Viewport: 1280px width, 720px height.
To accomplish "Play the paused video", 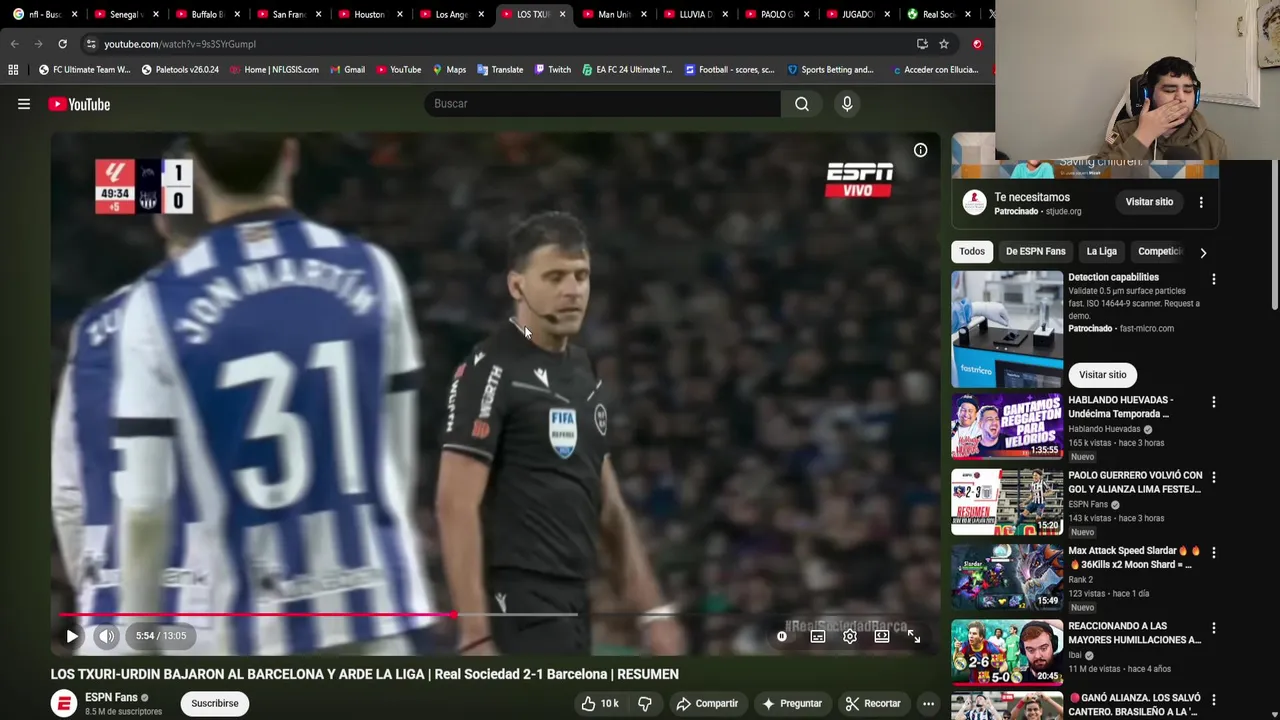I will point(72,636).
